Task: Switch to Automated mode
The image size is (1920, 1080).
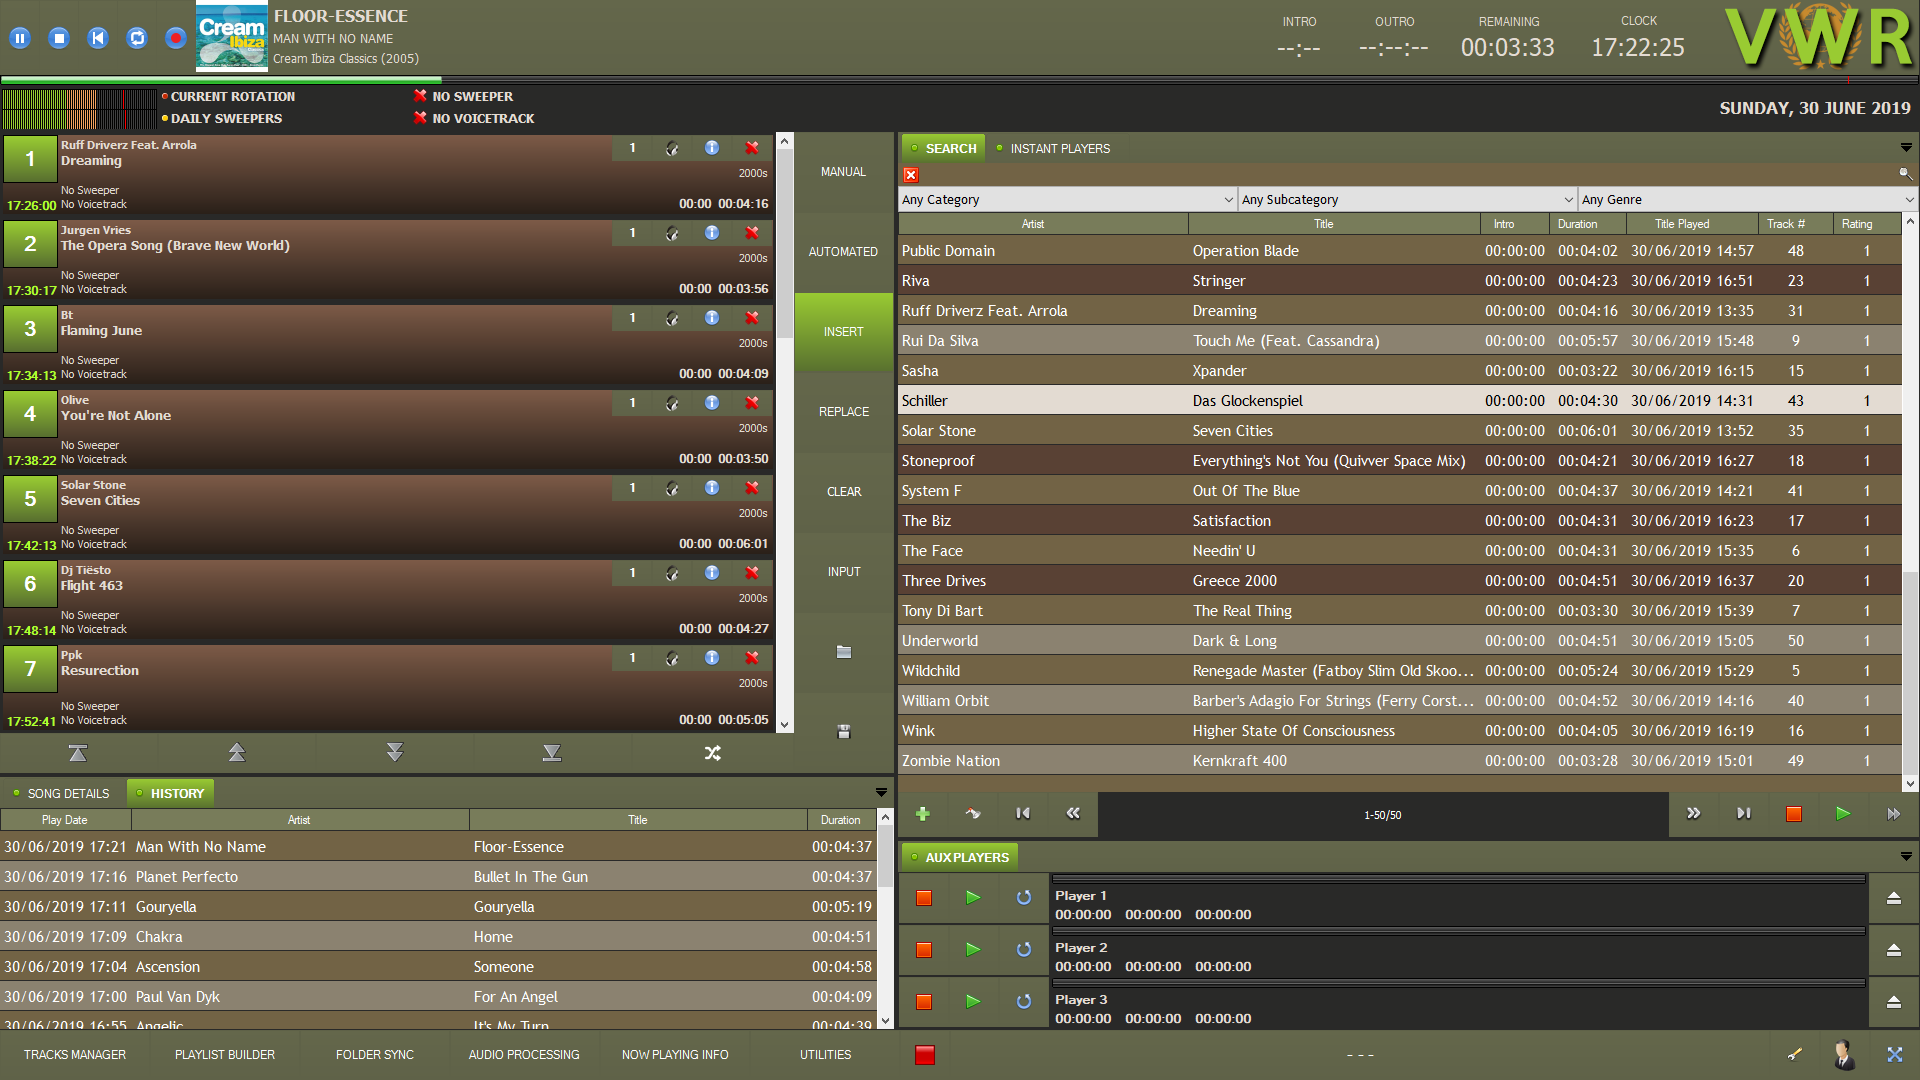Action: [844, 252]
